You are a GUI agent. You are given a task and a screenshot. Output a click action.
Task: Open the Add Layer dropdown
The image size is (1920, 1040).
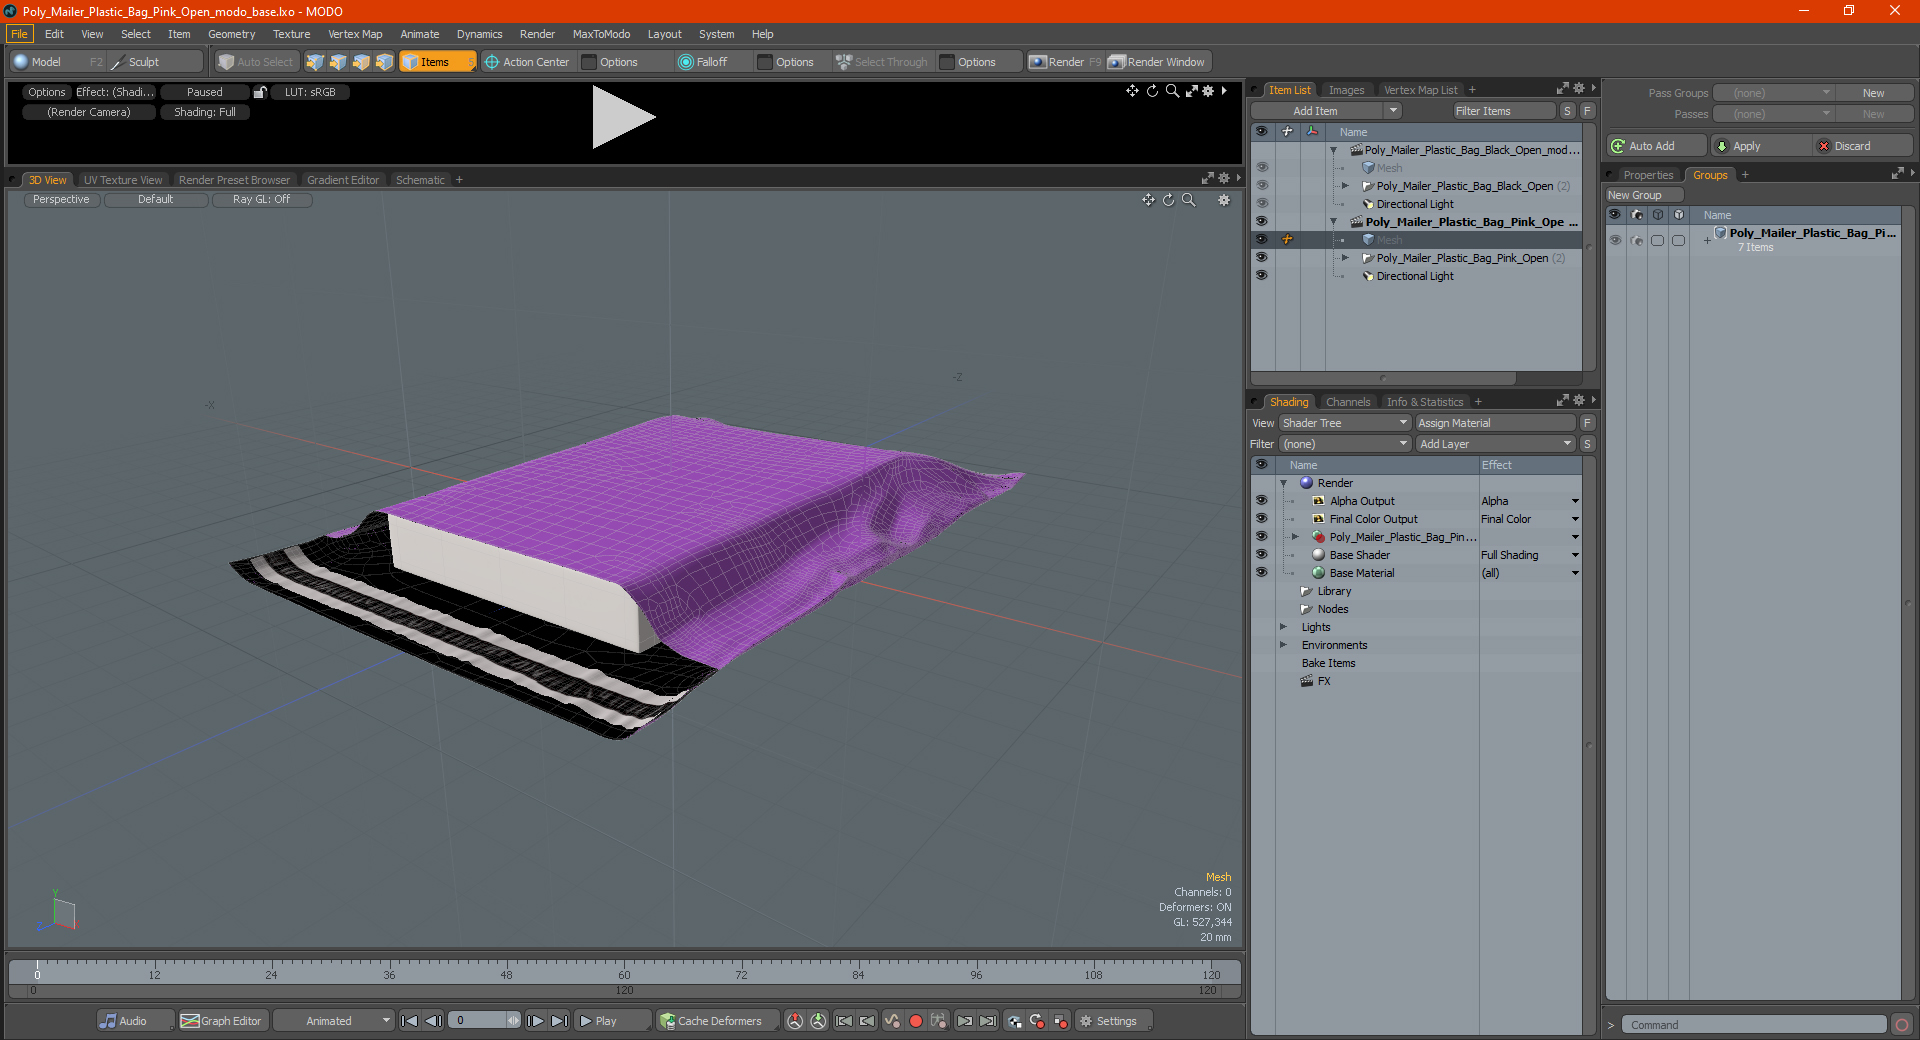(x=1496, y=444)
